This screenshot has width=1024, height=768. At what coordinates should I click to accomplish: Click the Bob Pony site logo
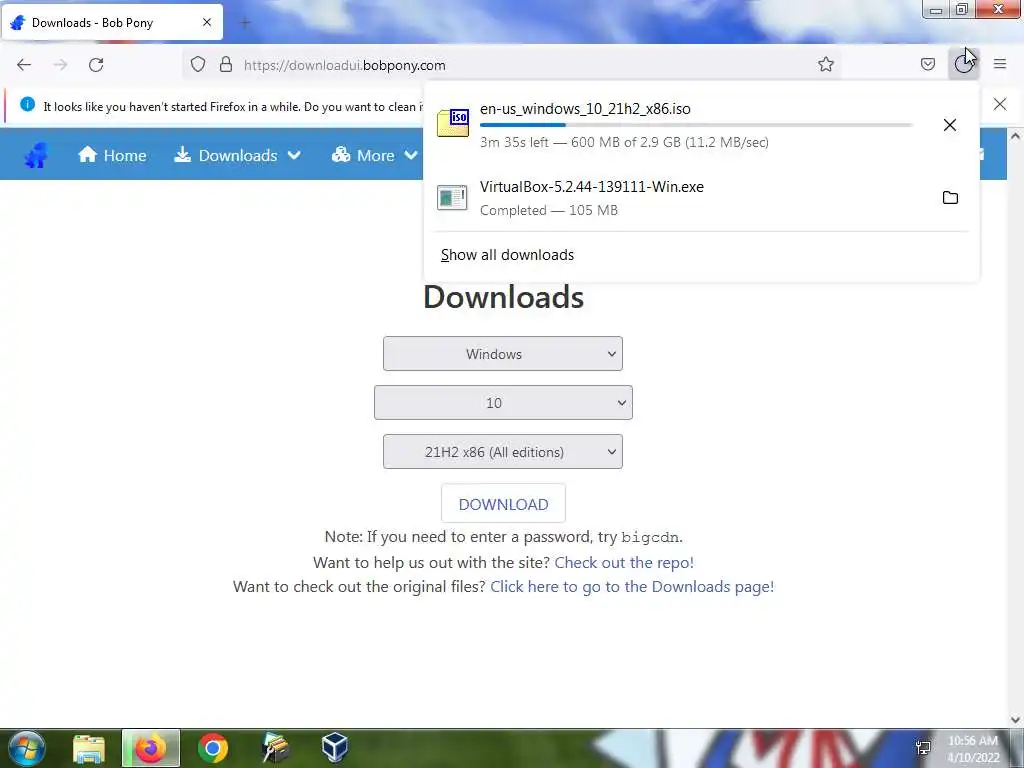pos(37,155)
